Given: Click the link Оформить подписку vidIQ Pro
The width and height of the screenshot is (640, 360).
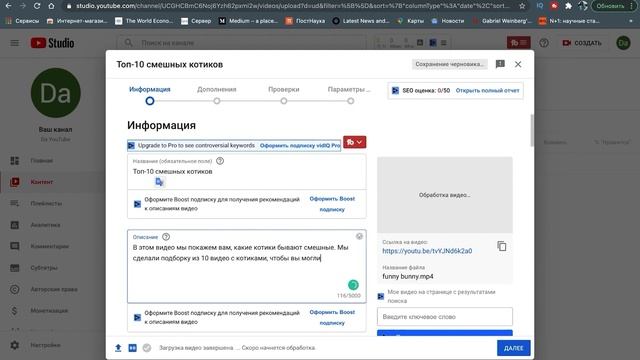Looking at the screenshot, I should (300, 146).
